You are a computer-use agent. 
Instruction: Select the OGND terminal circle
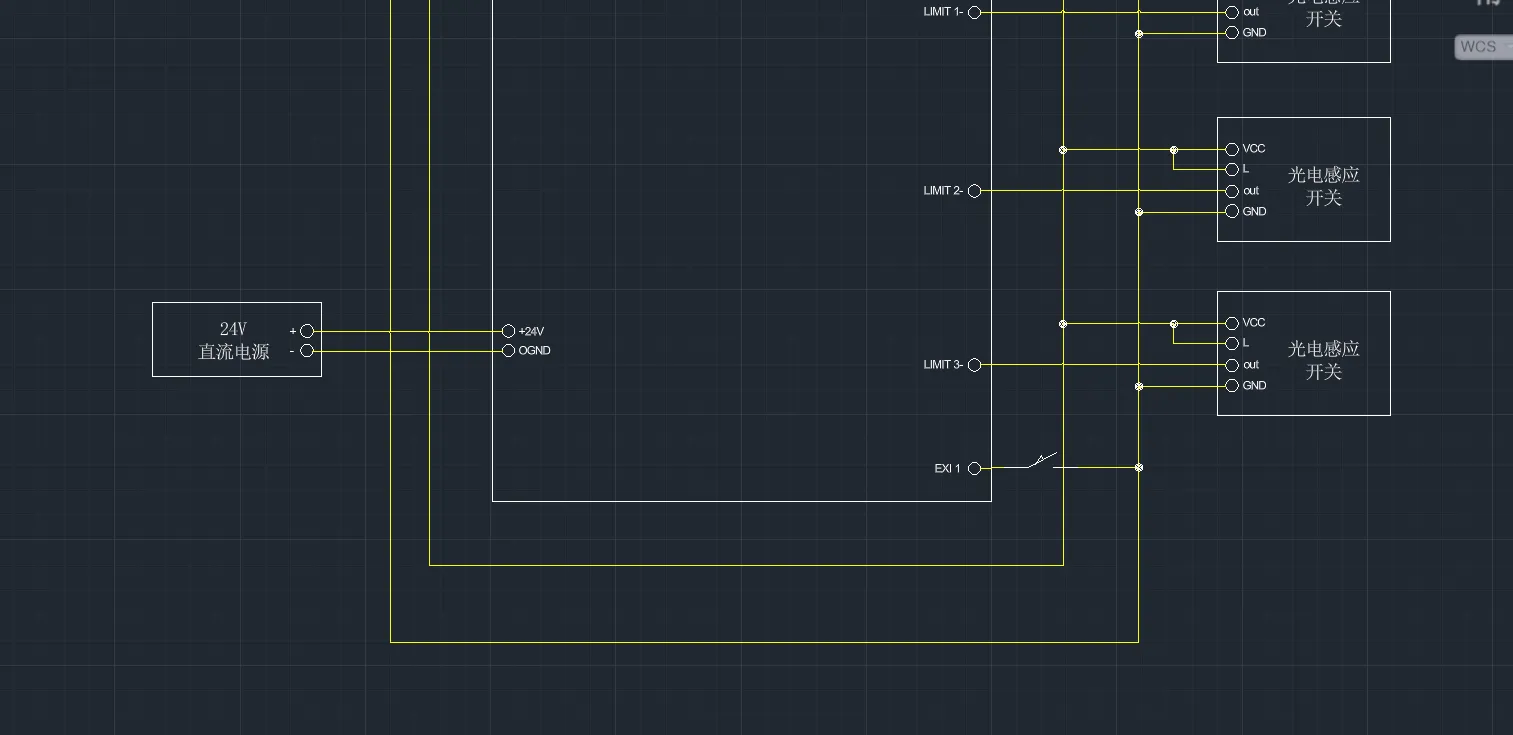(508, 351)
